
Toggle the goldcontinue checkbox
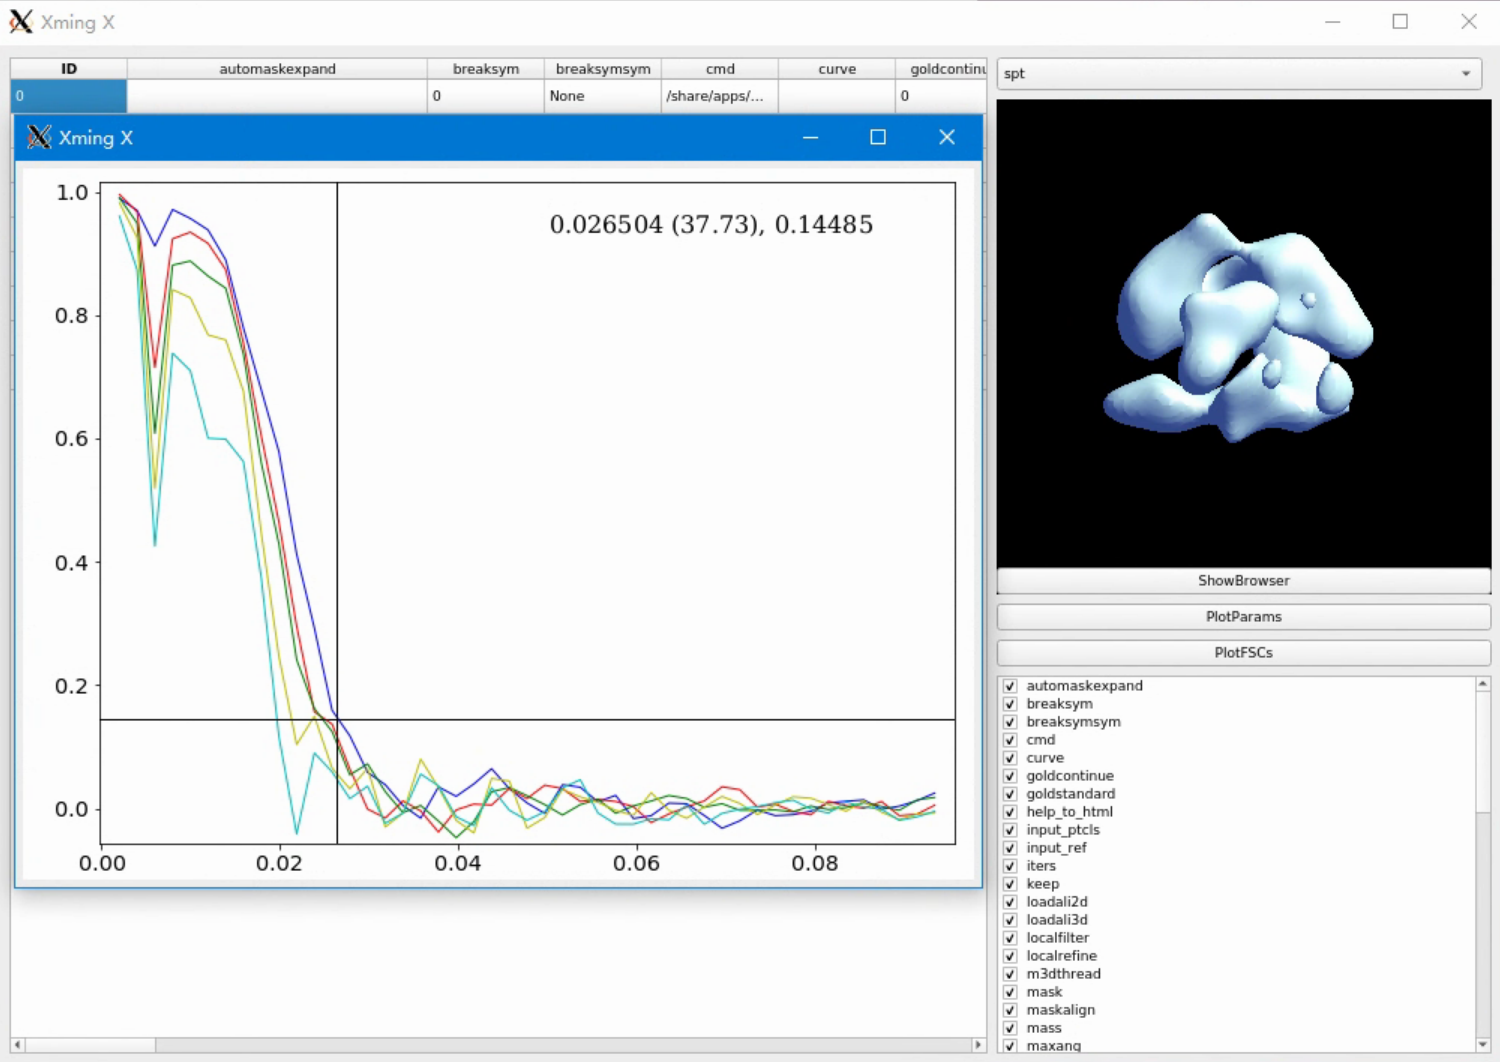(1010, 776)
